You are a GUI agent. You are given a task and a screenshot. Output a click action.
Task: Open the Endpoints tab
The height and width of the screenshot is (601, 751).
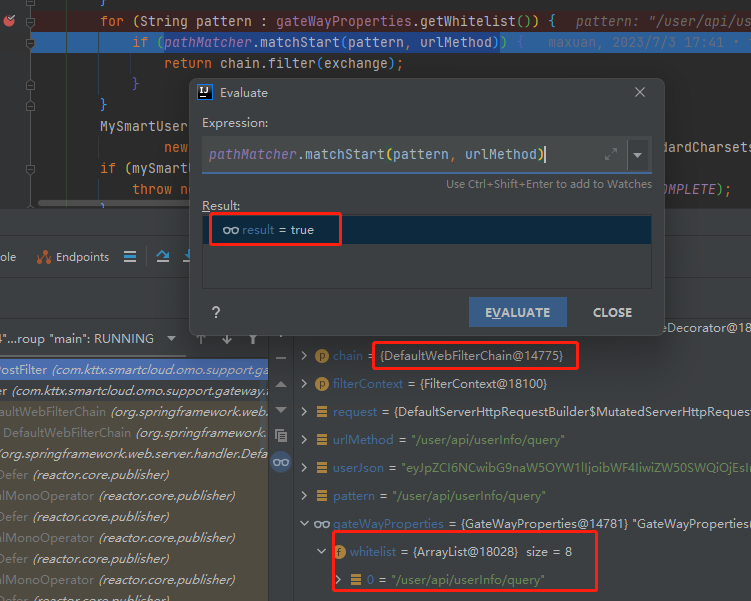[x=82, y=257]
